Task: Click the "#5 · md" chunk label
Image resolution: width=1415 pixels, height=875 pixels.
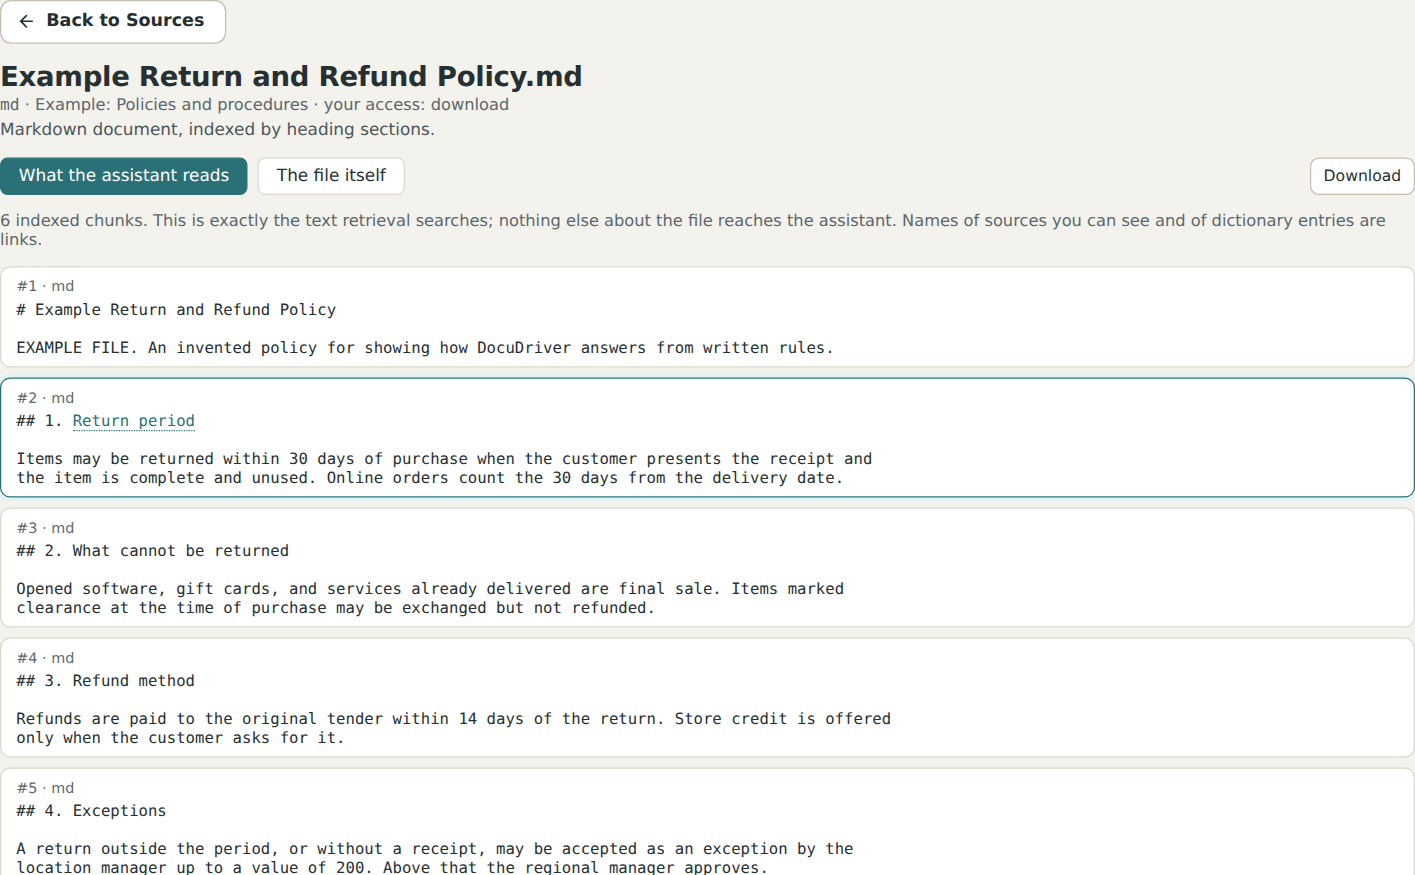Action: pos(45,788)
